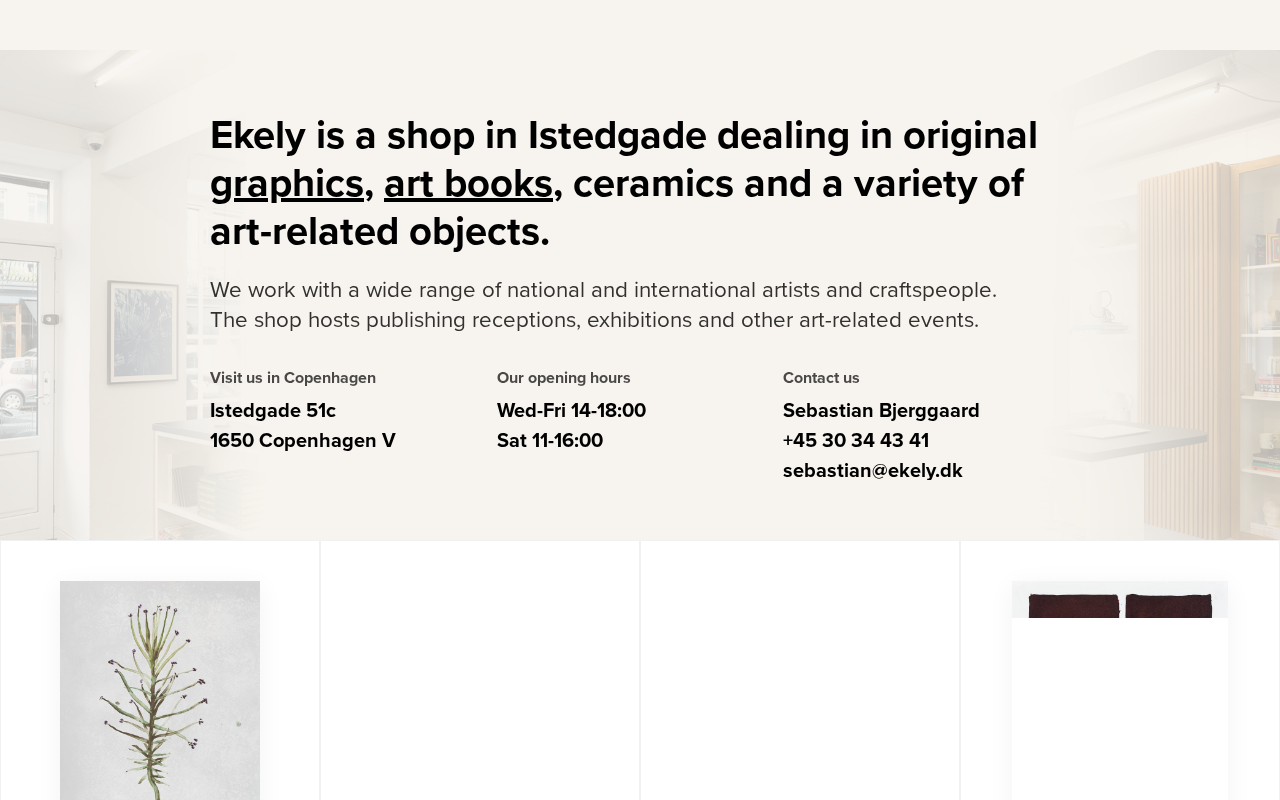Click the word Ekely in the main headline

(257, 136)
